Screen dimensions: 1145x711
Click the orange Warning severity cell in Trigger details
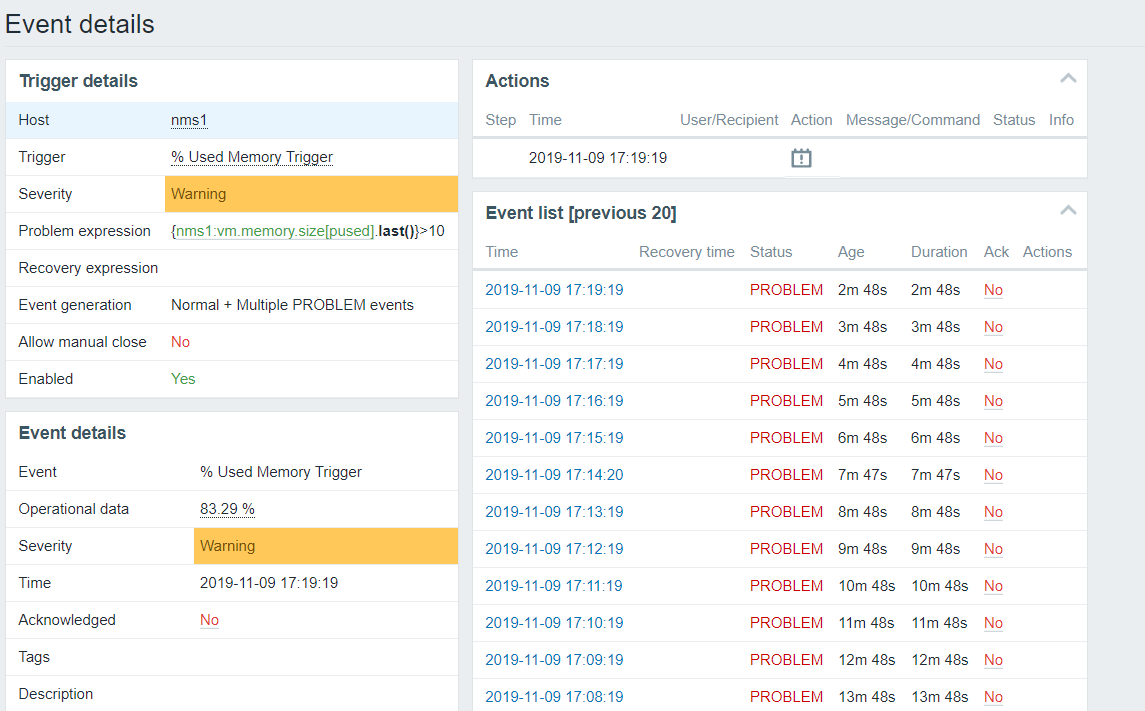311,194
